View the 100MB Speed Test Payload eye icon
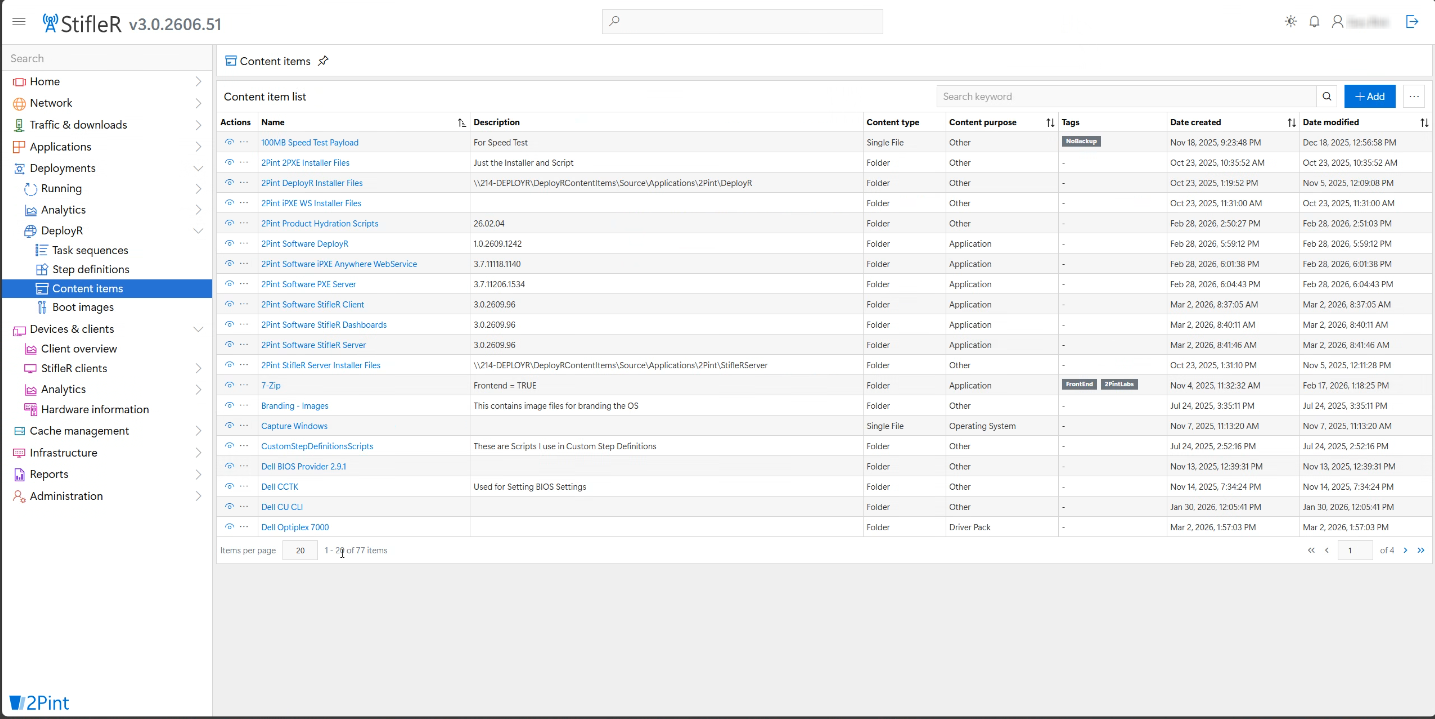Viewport: 1435px width, 719px height. point(229,142)
